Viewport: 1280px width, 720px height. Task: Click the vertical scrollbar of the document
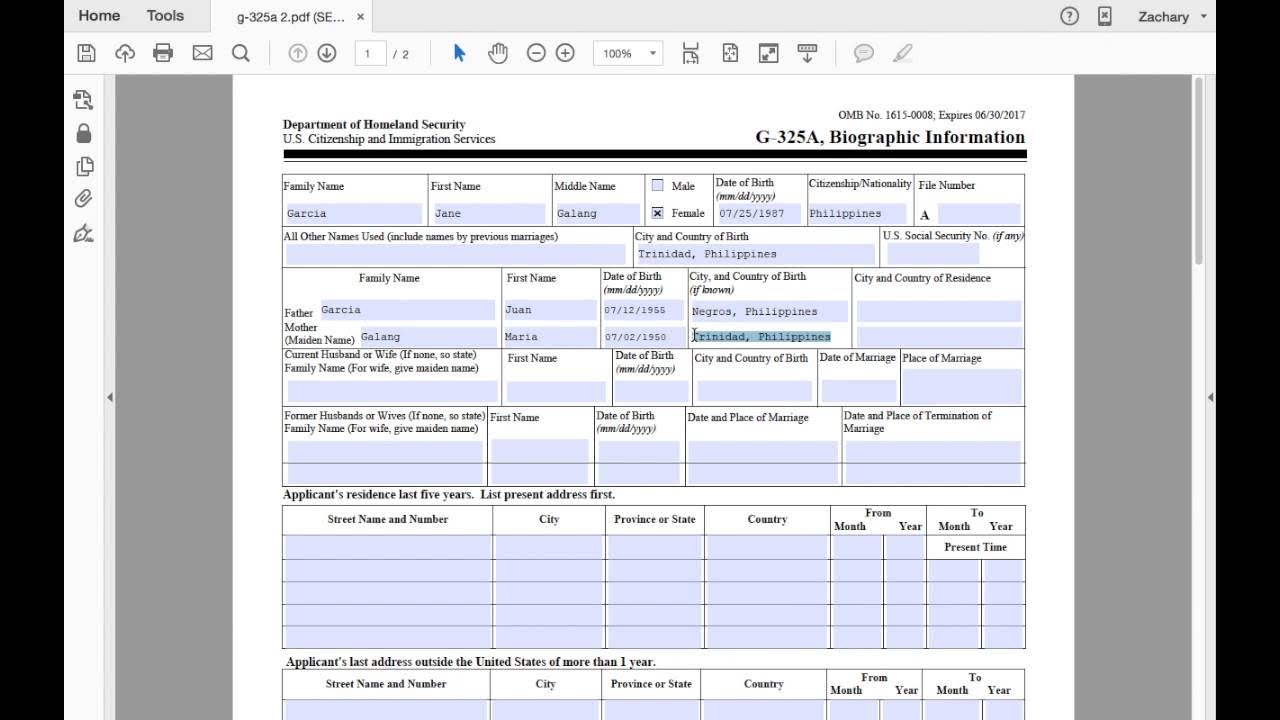(1199, 170)
